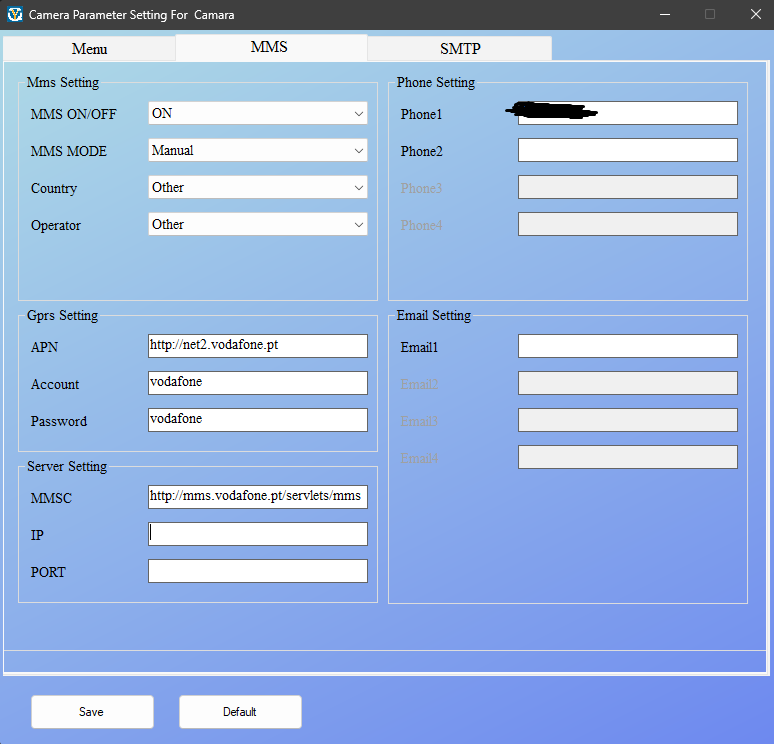Switch to the Menu tab
This screenshot has width=774, height=744.
coord(89,49)
